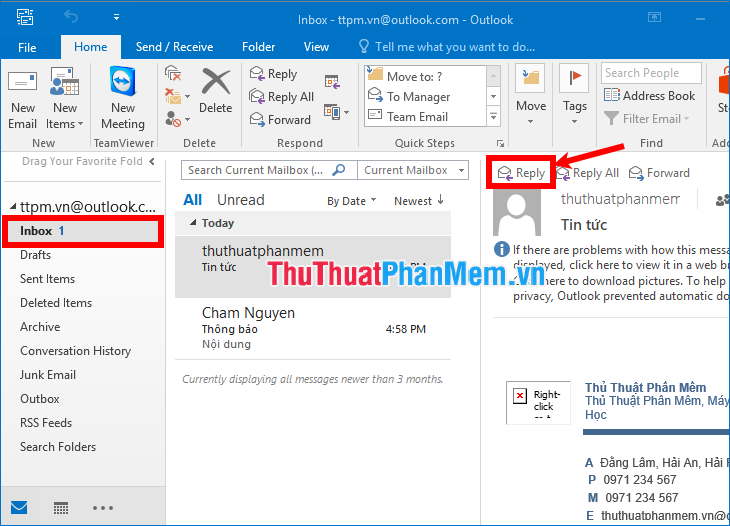
Task: Collapse the ttpm.vn@outlook.com account tree
Action: (13, 206)
